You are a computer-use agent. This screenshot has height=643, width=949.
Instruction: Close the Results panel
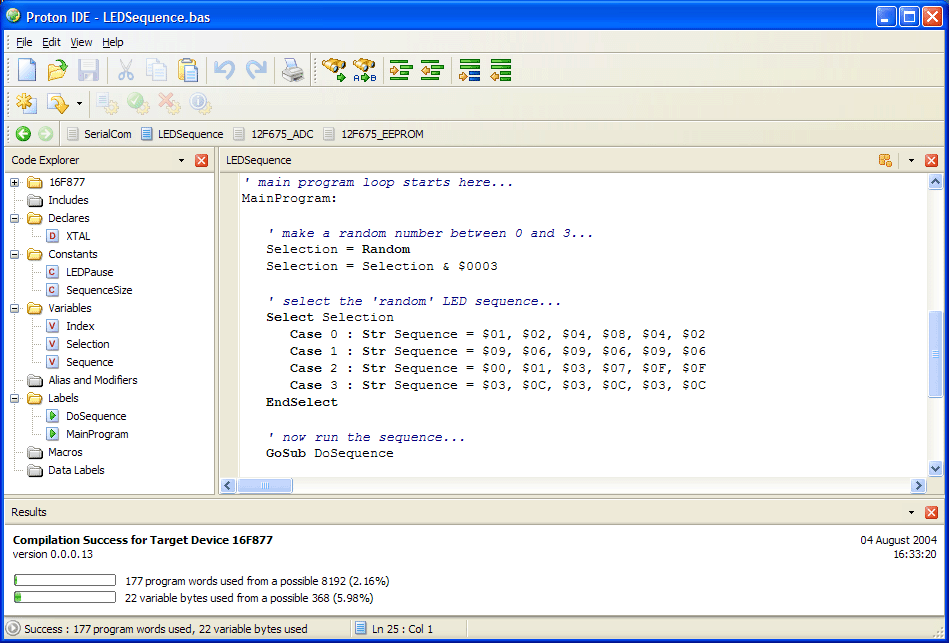(x=931, y=512)
